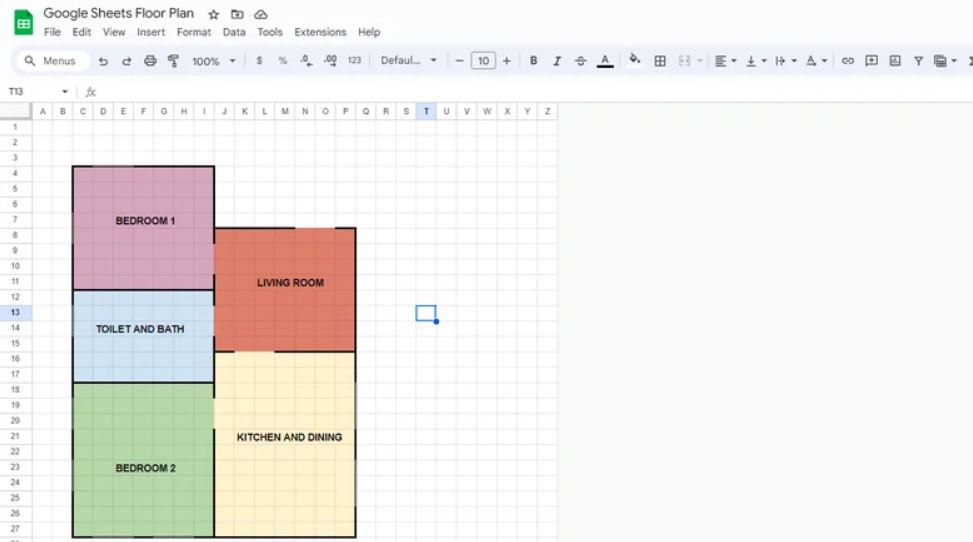Select column T header
The width and height of the screenshot is (973, 542).
click(426, 111)
